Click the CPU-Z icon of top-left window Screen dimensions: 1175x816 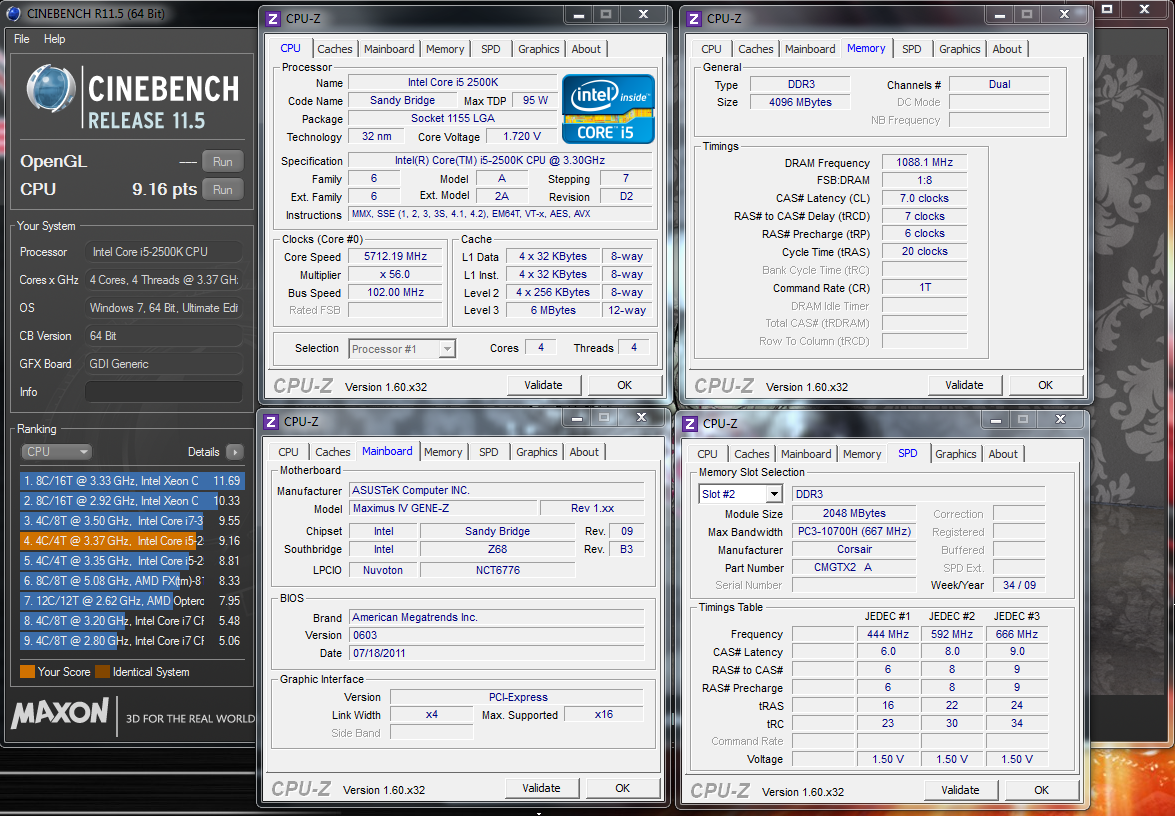[x=274, y=19]
